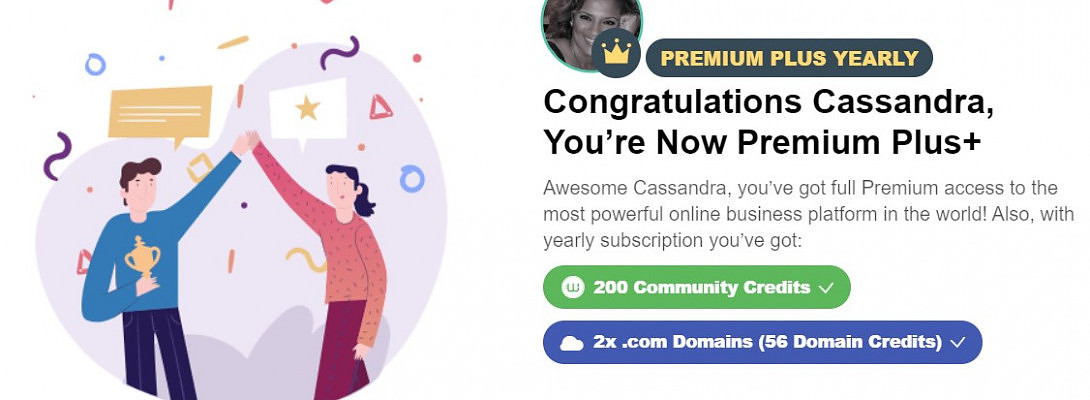
Task: Click the Awesome Cassandra description paragraph
Action: click(x=799, y=214)
